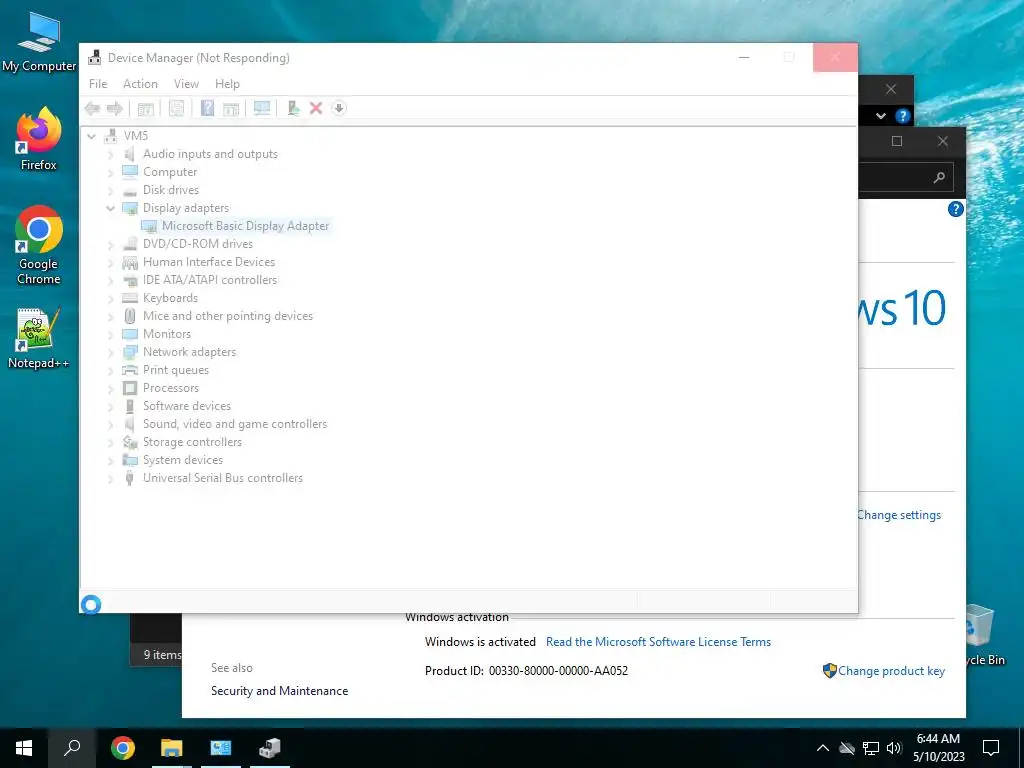1024x768 pixels.
Task: Click the Action pane toolbar icon beside Help
Action: 231,108
